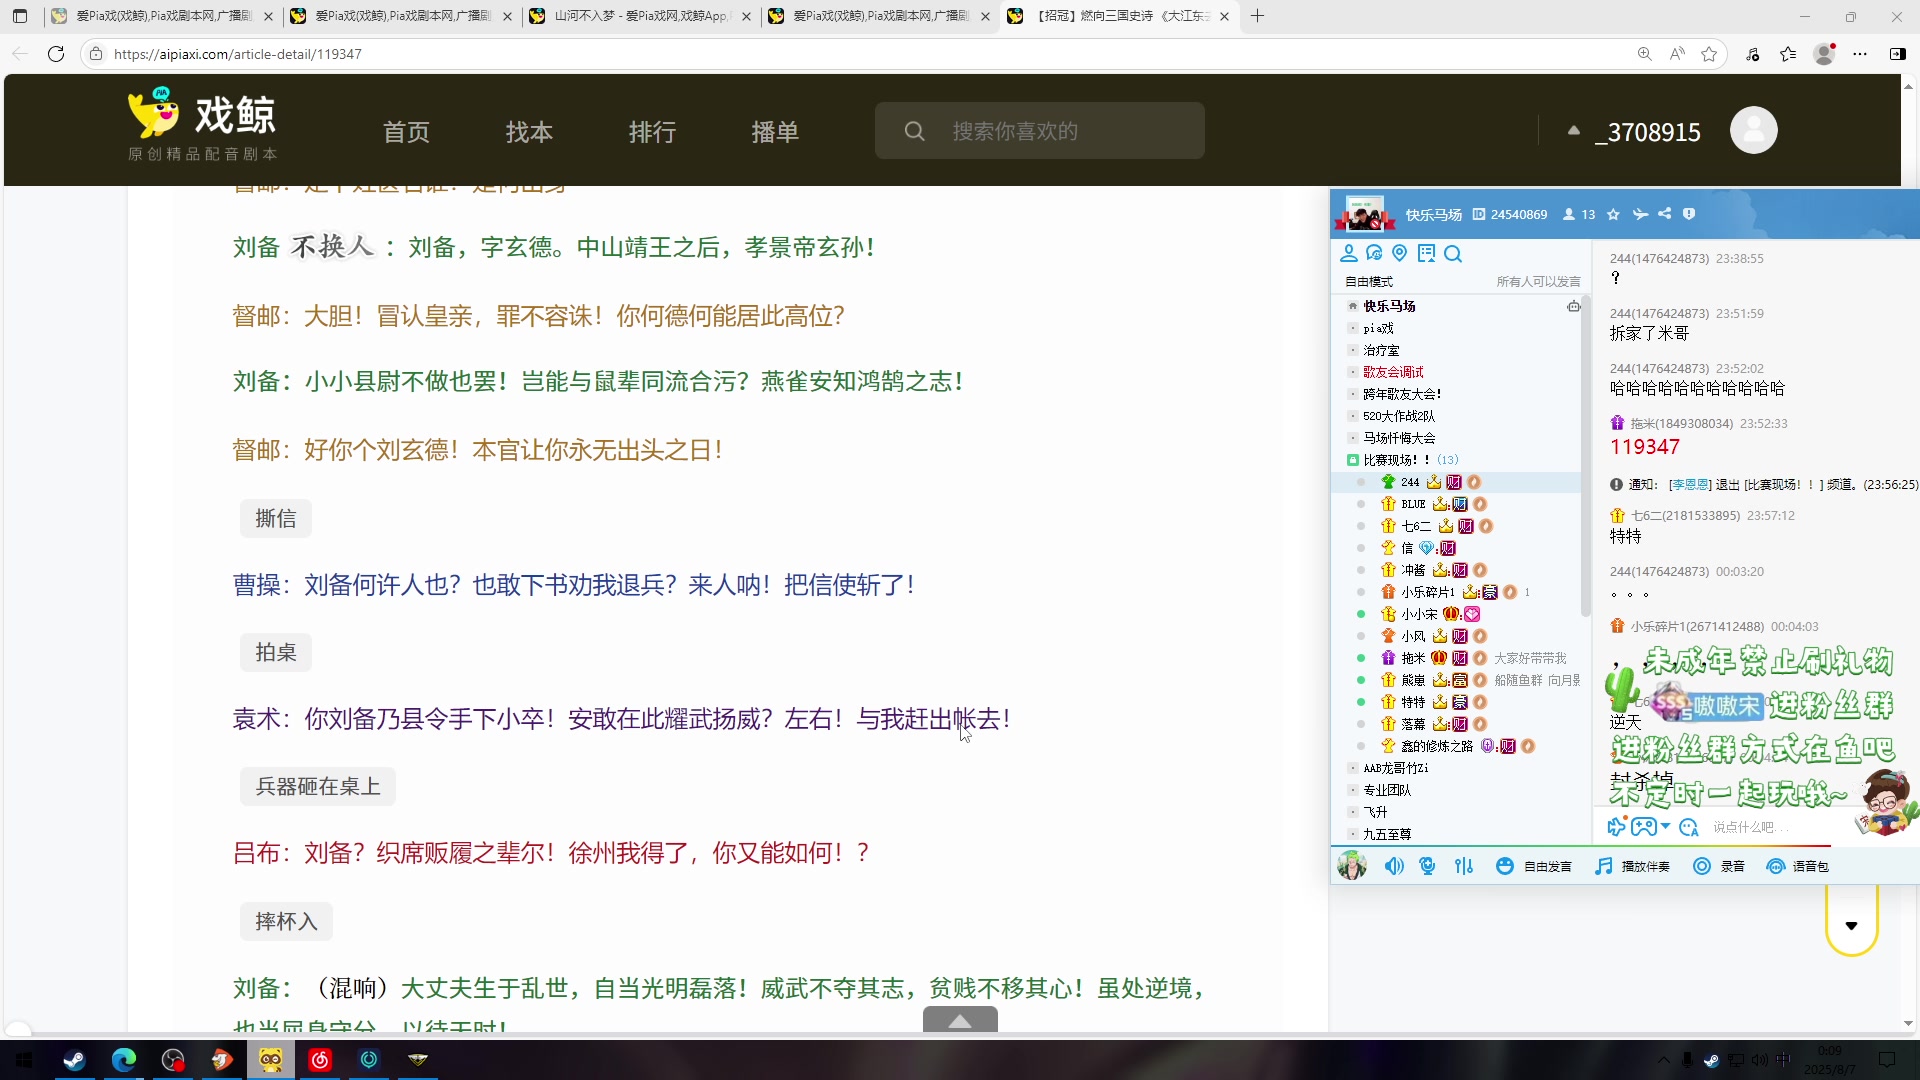Expand the AAB龙哥竹Zi channel node
This screenshot has width=1920, height=1080.
pyautogui.click(x=1353, y=768)
